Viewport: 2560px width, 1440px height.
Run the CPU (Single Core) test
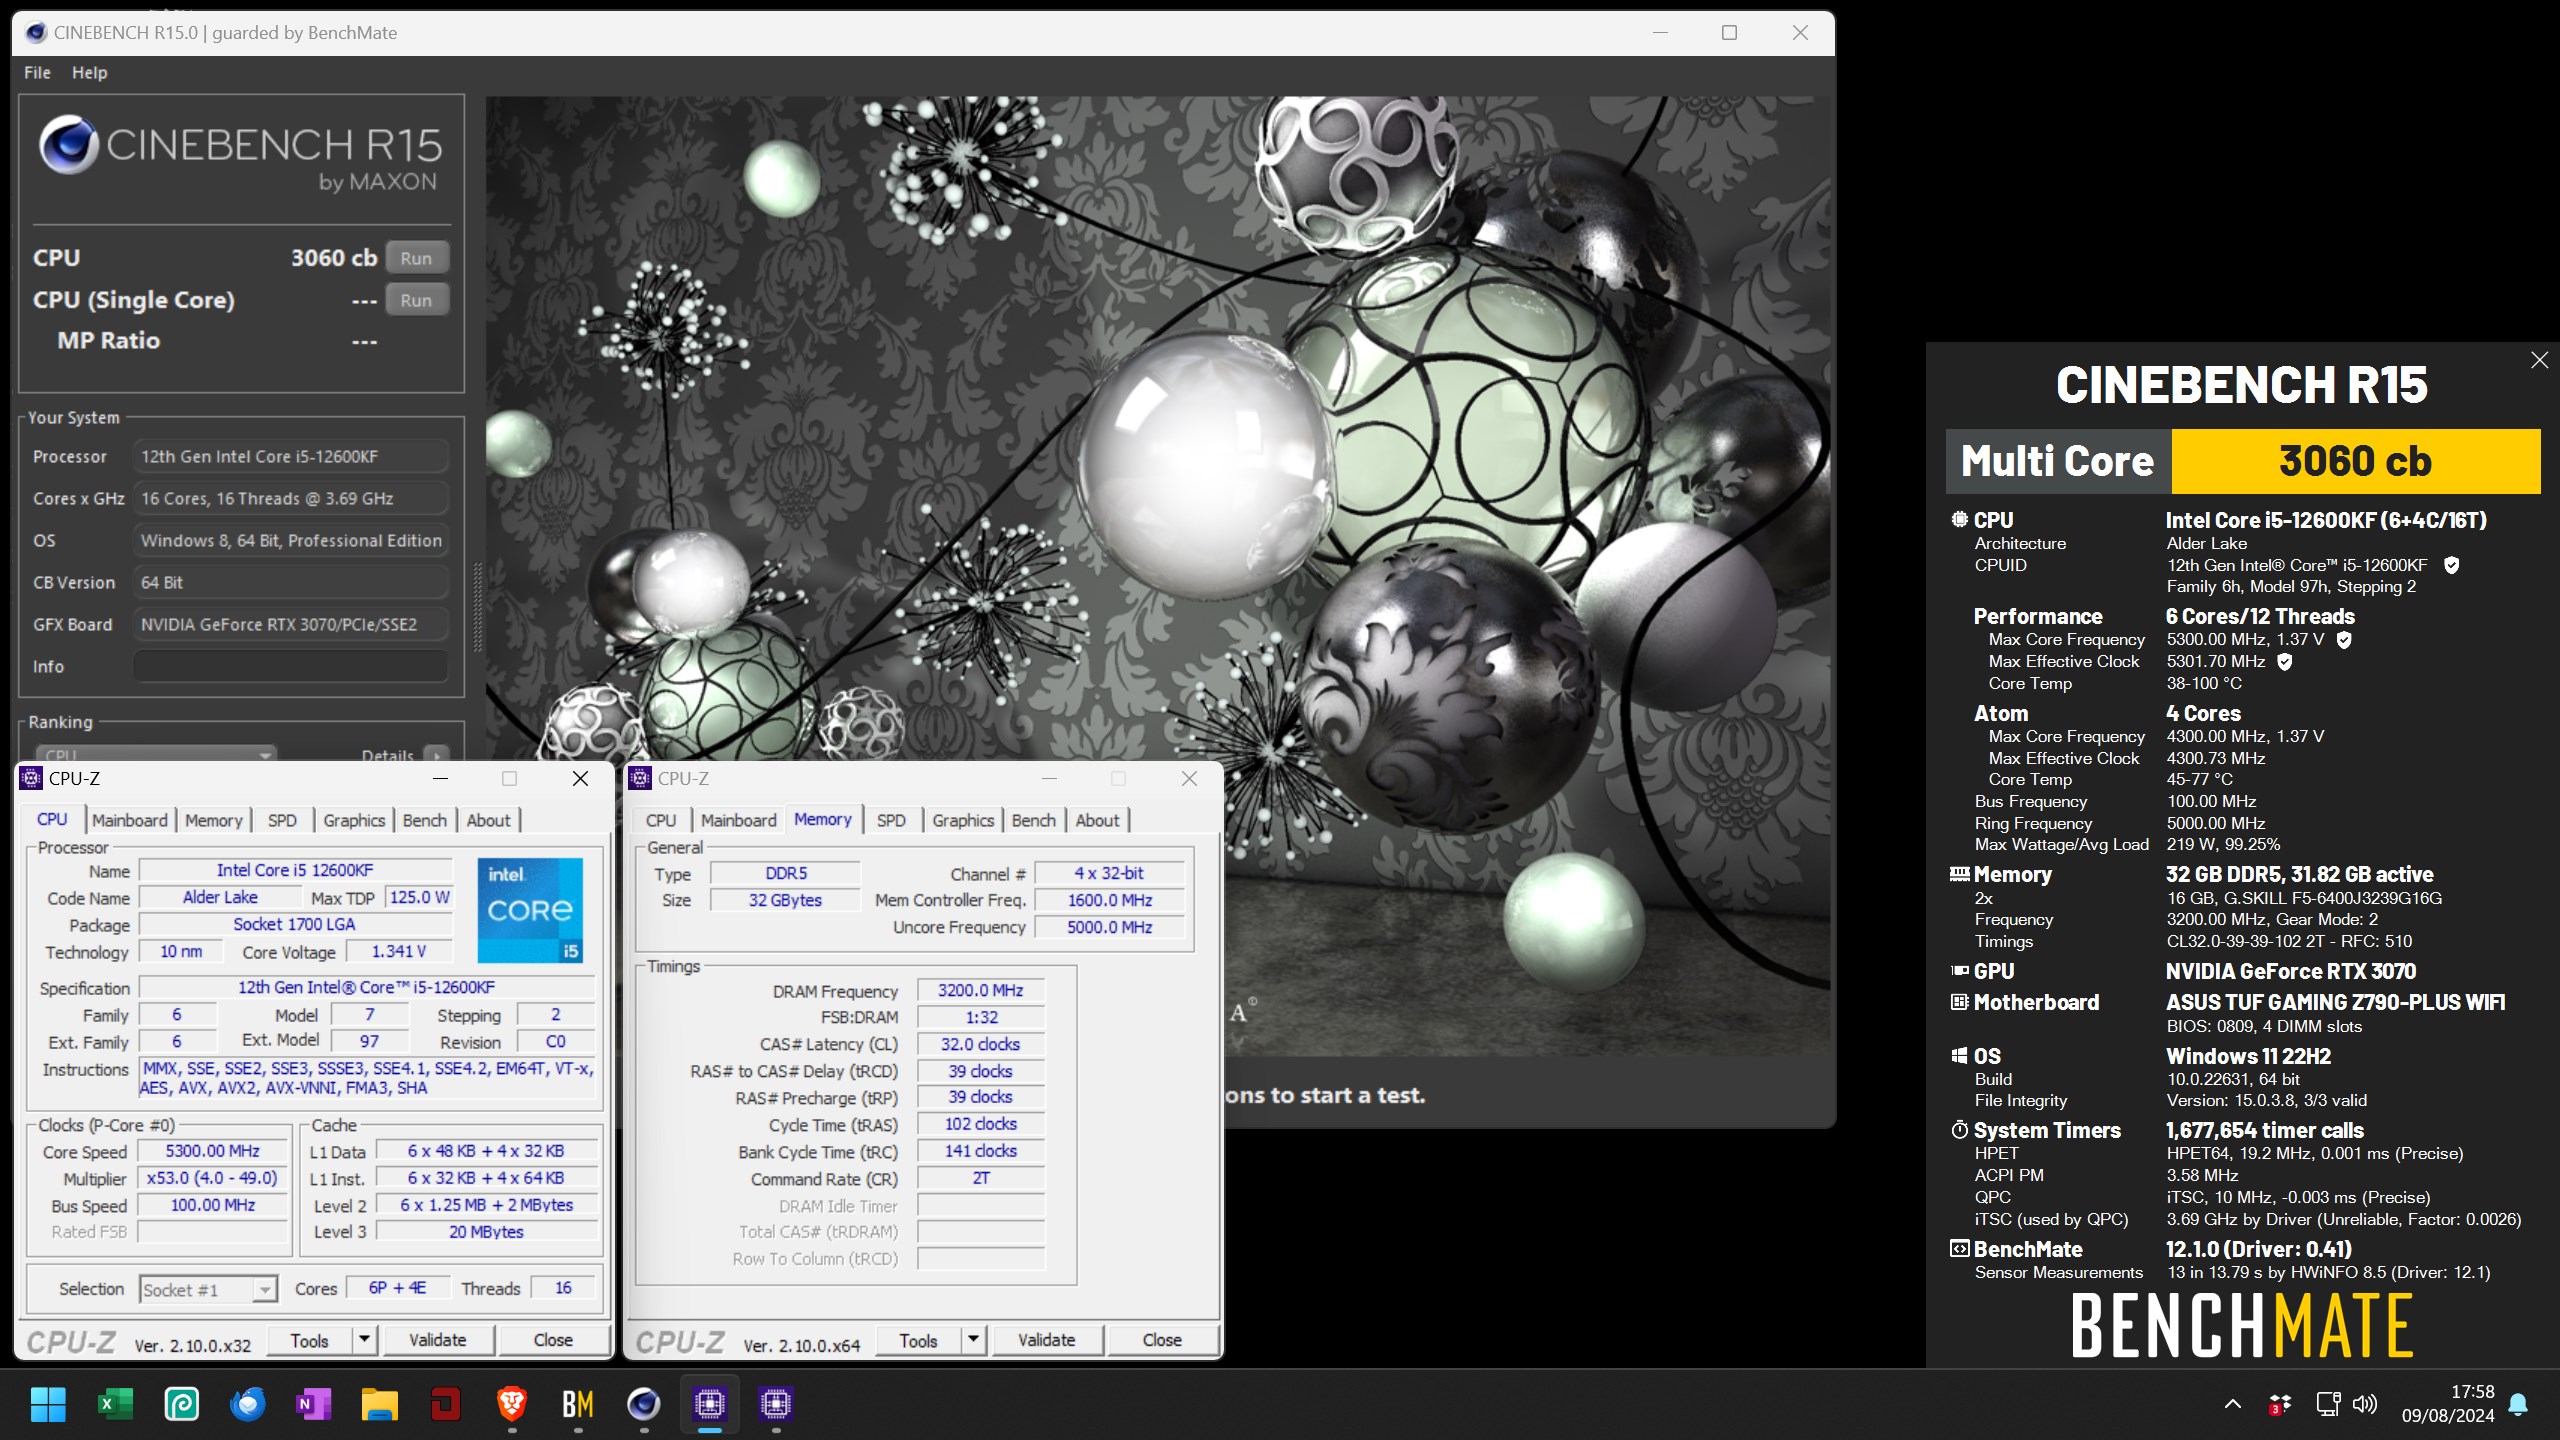(416, 300)
